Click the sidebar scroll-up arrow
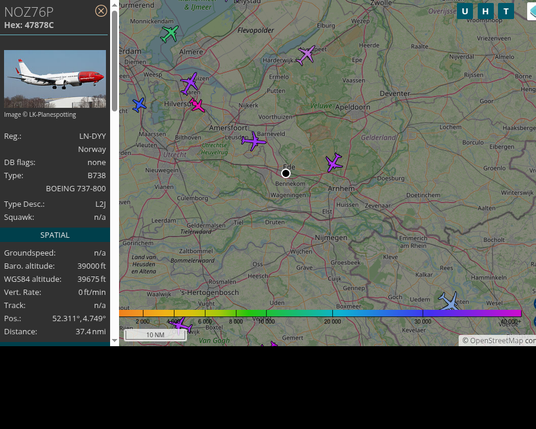536x429 pixels. (x=115, y=5)
